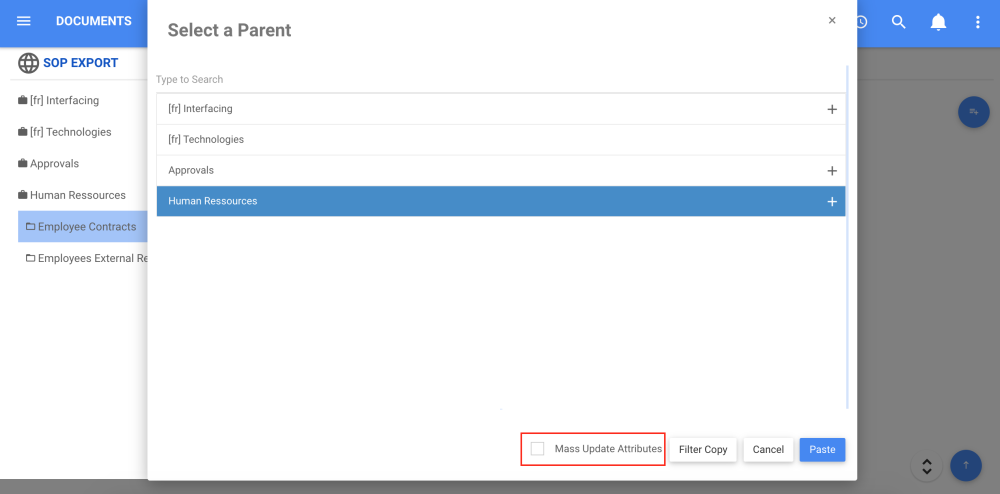1000x494 pixels.
Task: Click the round add-to-list button
Action: (x=973, y=112)
